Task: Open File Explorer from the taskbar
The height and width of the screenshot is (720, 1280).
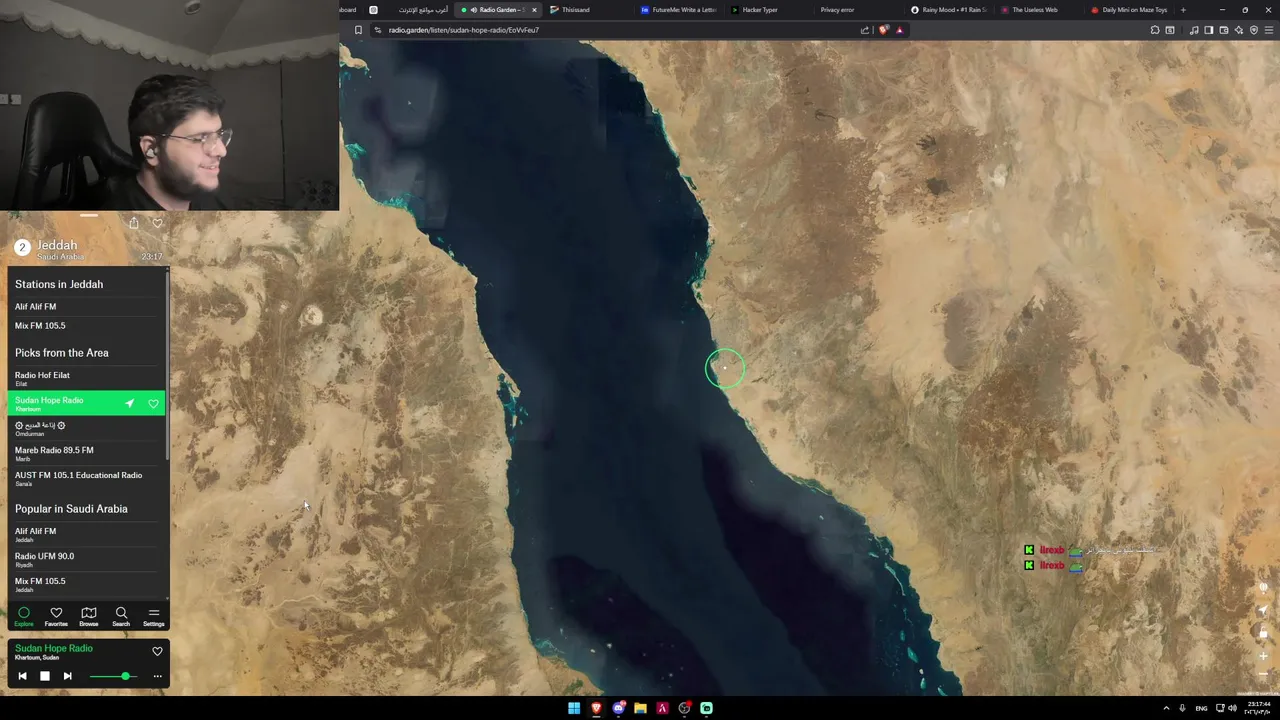Action: pyautogui.click(x=640, y=708)
